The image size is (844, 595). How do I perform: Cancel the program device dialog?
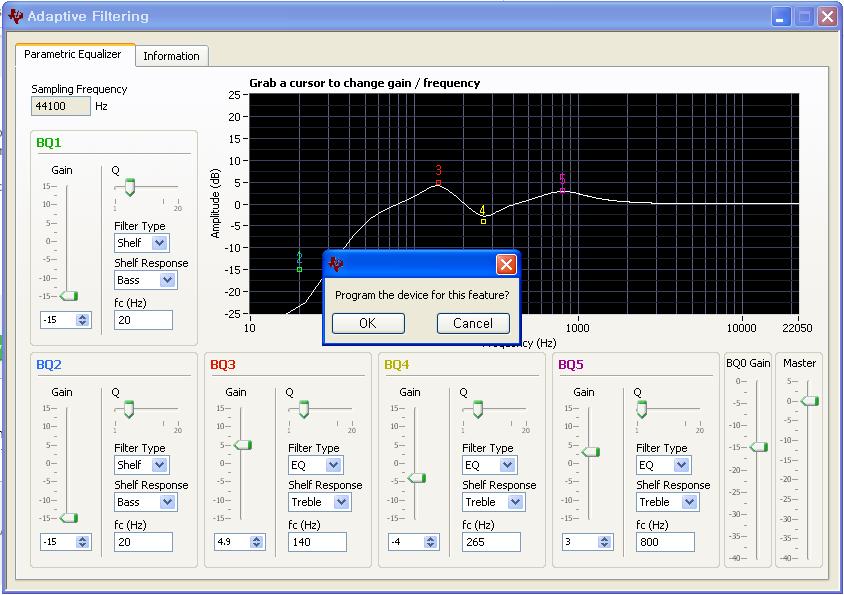pos(473,323)
